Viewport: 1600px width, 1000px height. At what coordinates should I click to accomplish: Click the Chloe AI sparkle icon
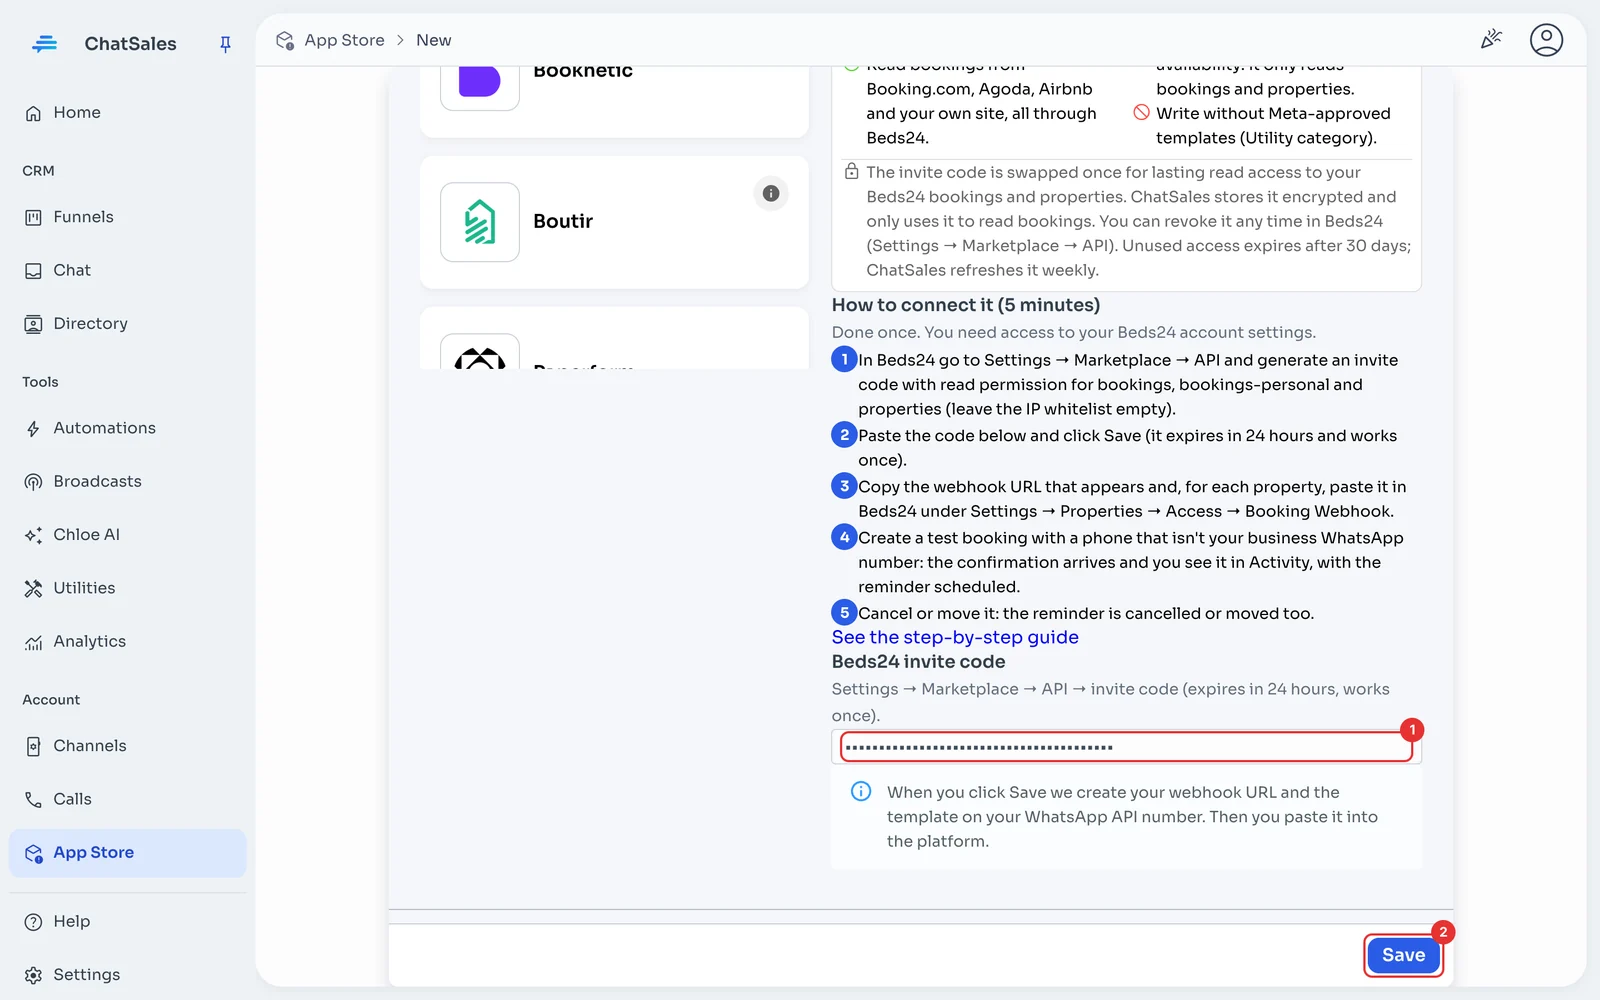point(33,535)
